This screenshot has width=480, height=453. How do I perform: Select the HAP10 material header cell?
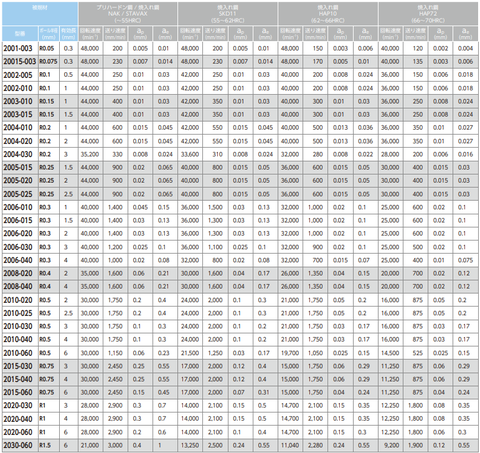pyautogui.click(x=328, y=14)
